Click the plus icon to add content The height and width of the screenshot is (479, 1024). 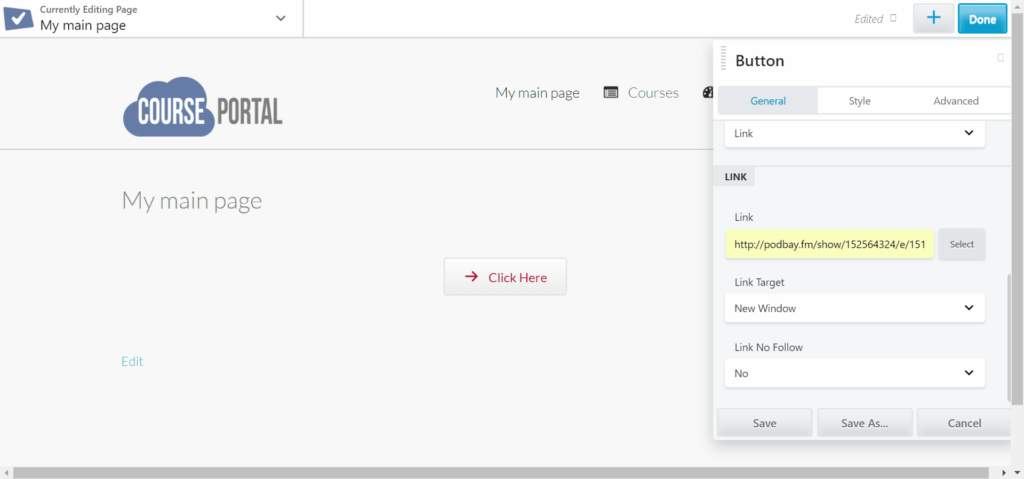pos(933,18)
